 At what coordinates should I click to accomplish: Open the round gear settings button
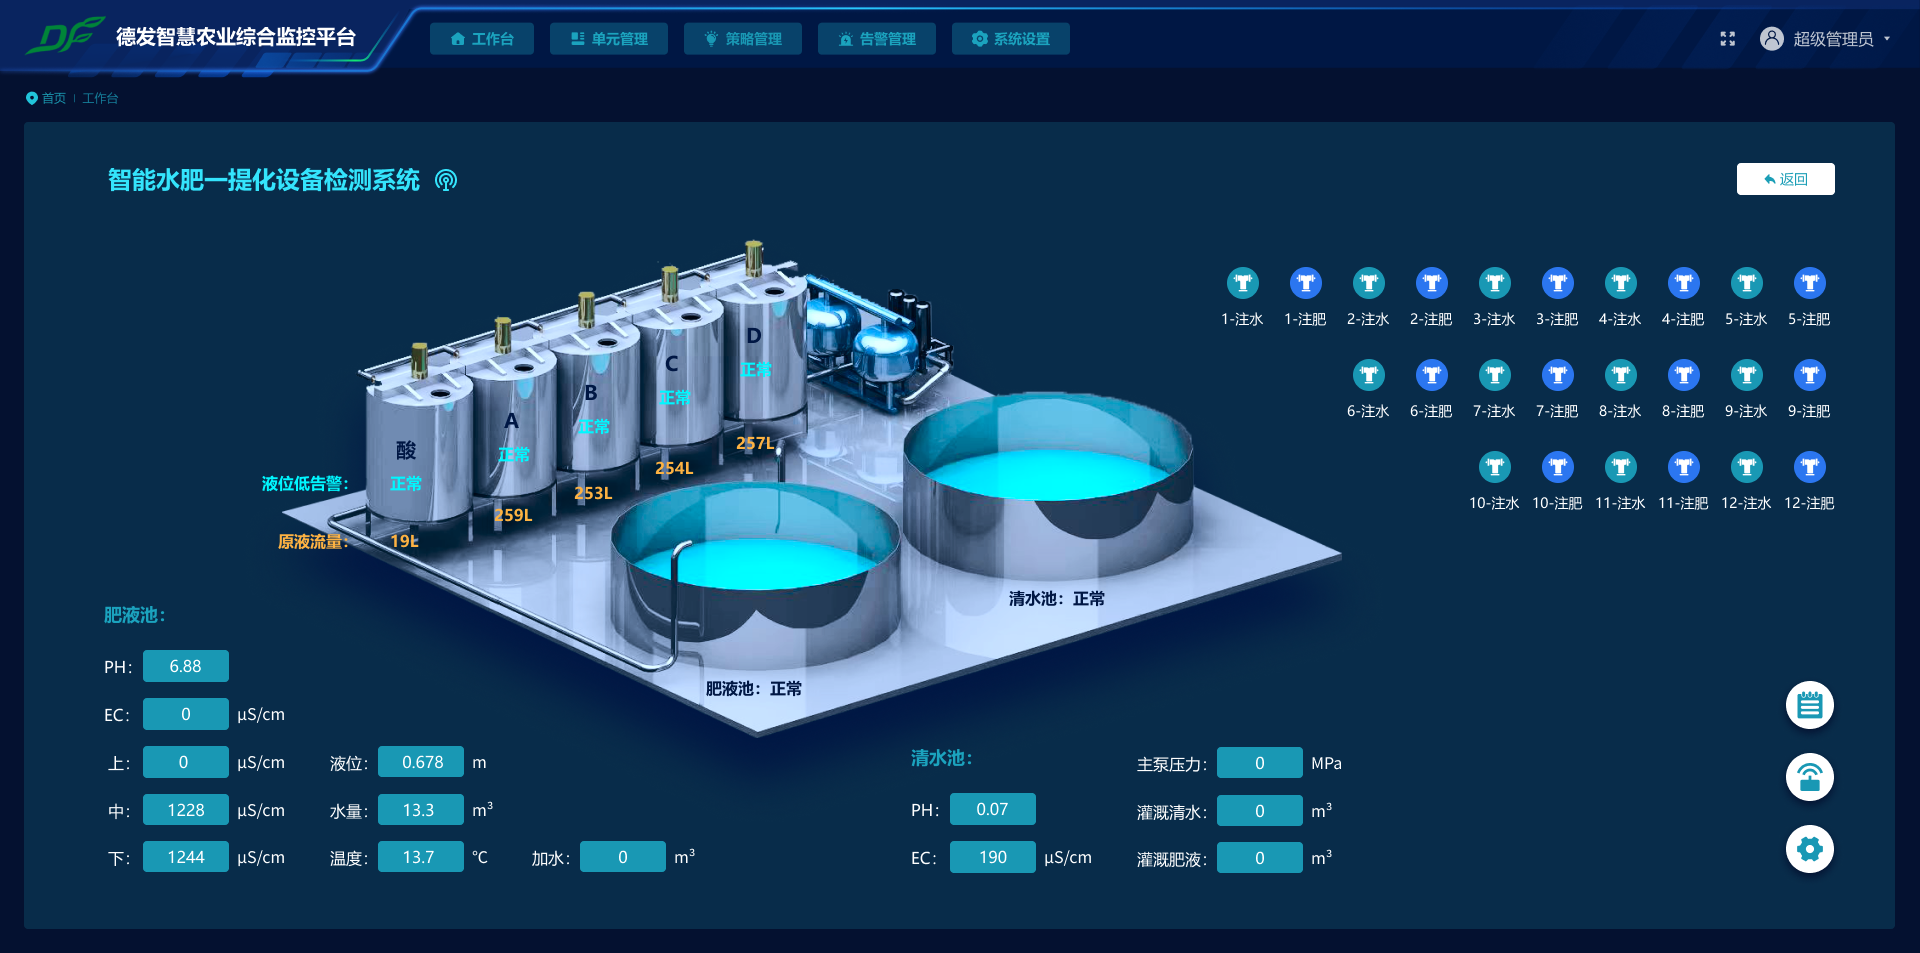1809,850
